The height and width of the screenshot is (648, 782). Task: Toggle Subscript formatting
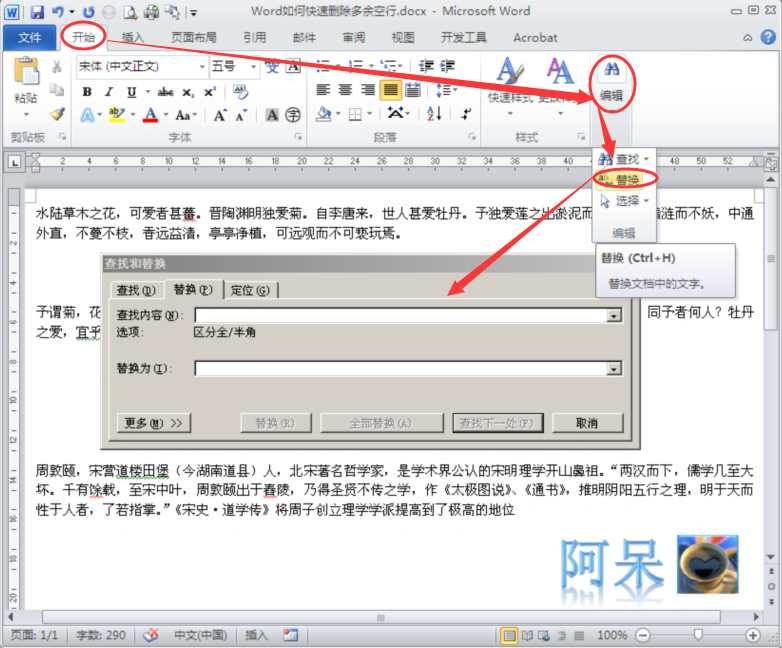pos(188,92)
